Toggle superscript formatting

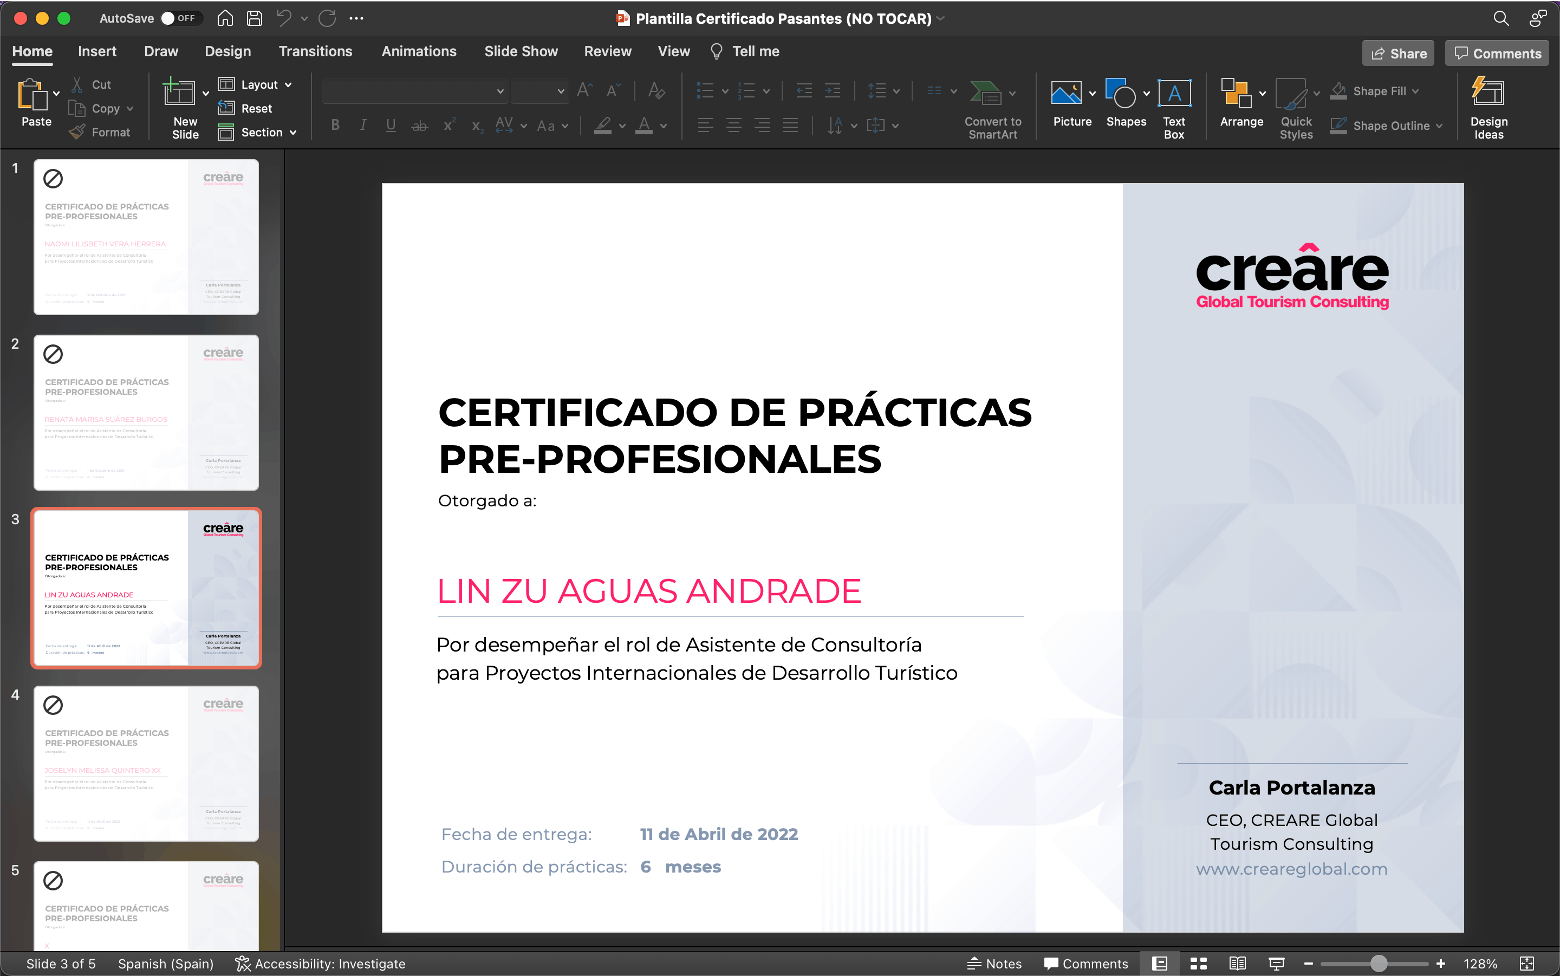pyautogui.click(x=449, y=125)
